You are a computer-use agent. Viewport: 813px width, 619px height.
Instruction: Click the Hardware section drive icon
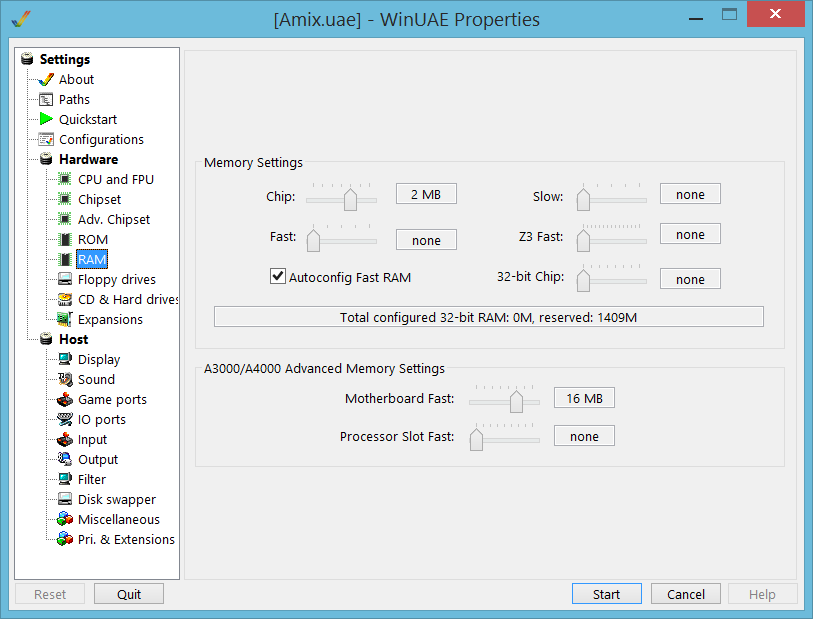(x=46, y=159)
